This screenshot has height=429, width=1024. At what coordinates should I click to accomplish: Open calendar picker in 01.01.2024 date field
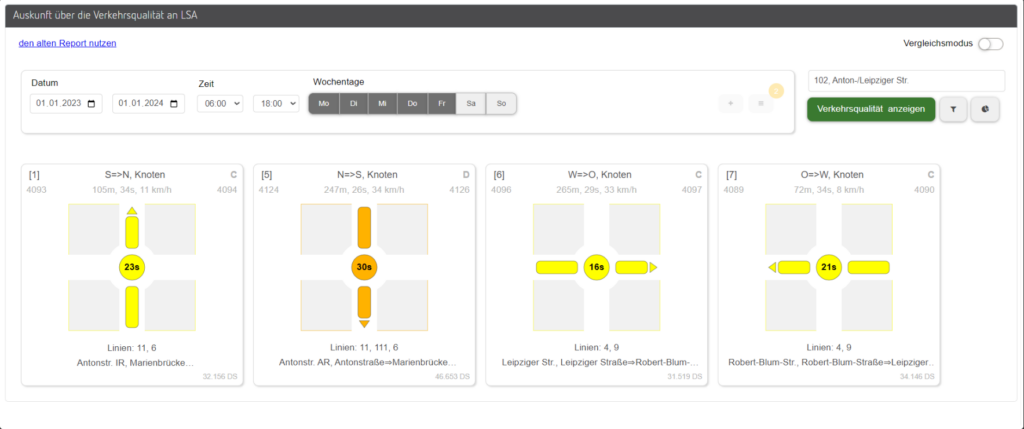point(173,104)
